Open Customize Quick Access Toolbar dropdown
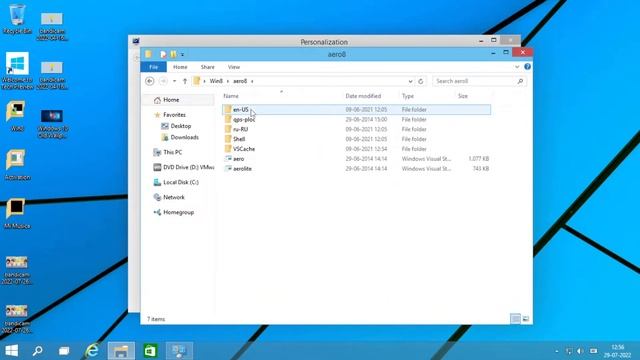The width and height of the screenshot is (640, 360). tap(182, 55)
